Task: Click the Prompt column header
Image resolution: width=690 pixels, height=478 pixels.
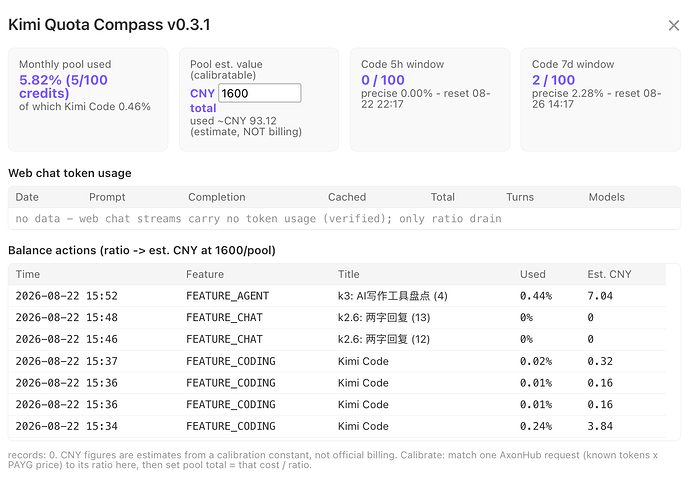Action: click(107, 197)
